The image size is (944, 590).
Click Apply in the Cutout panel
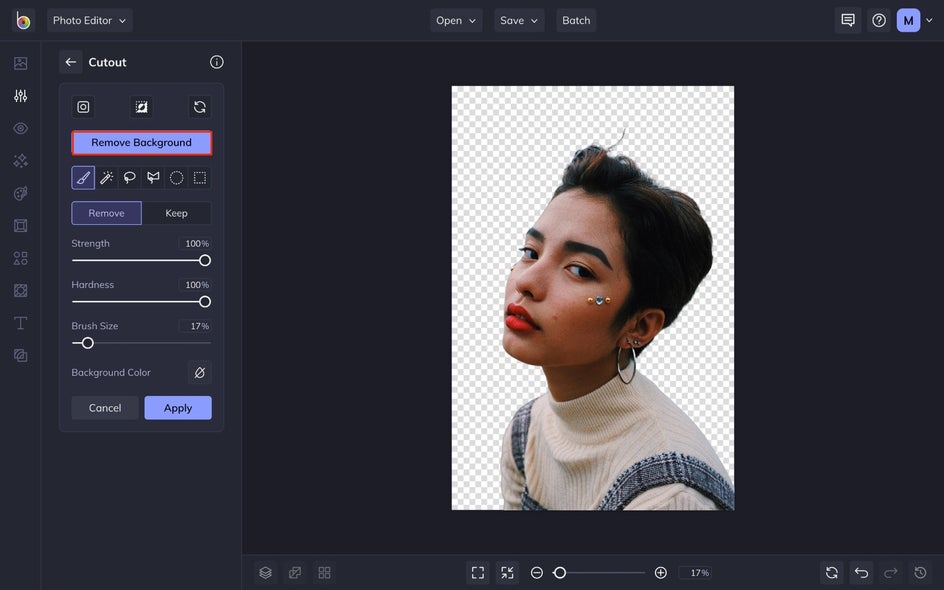tap(178, 408)
